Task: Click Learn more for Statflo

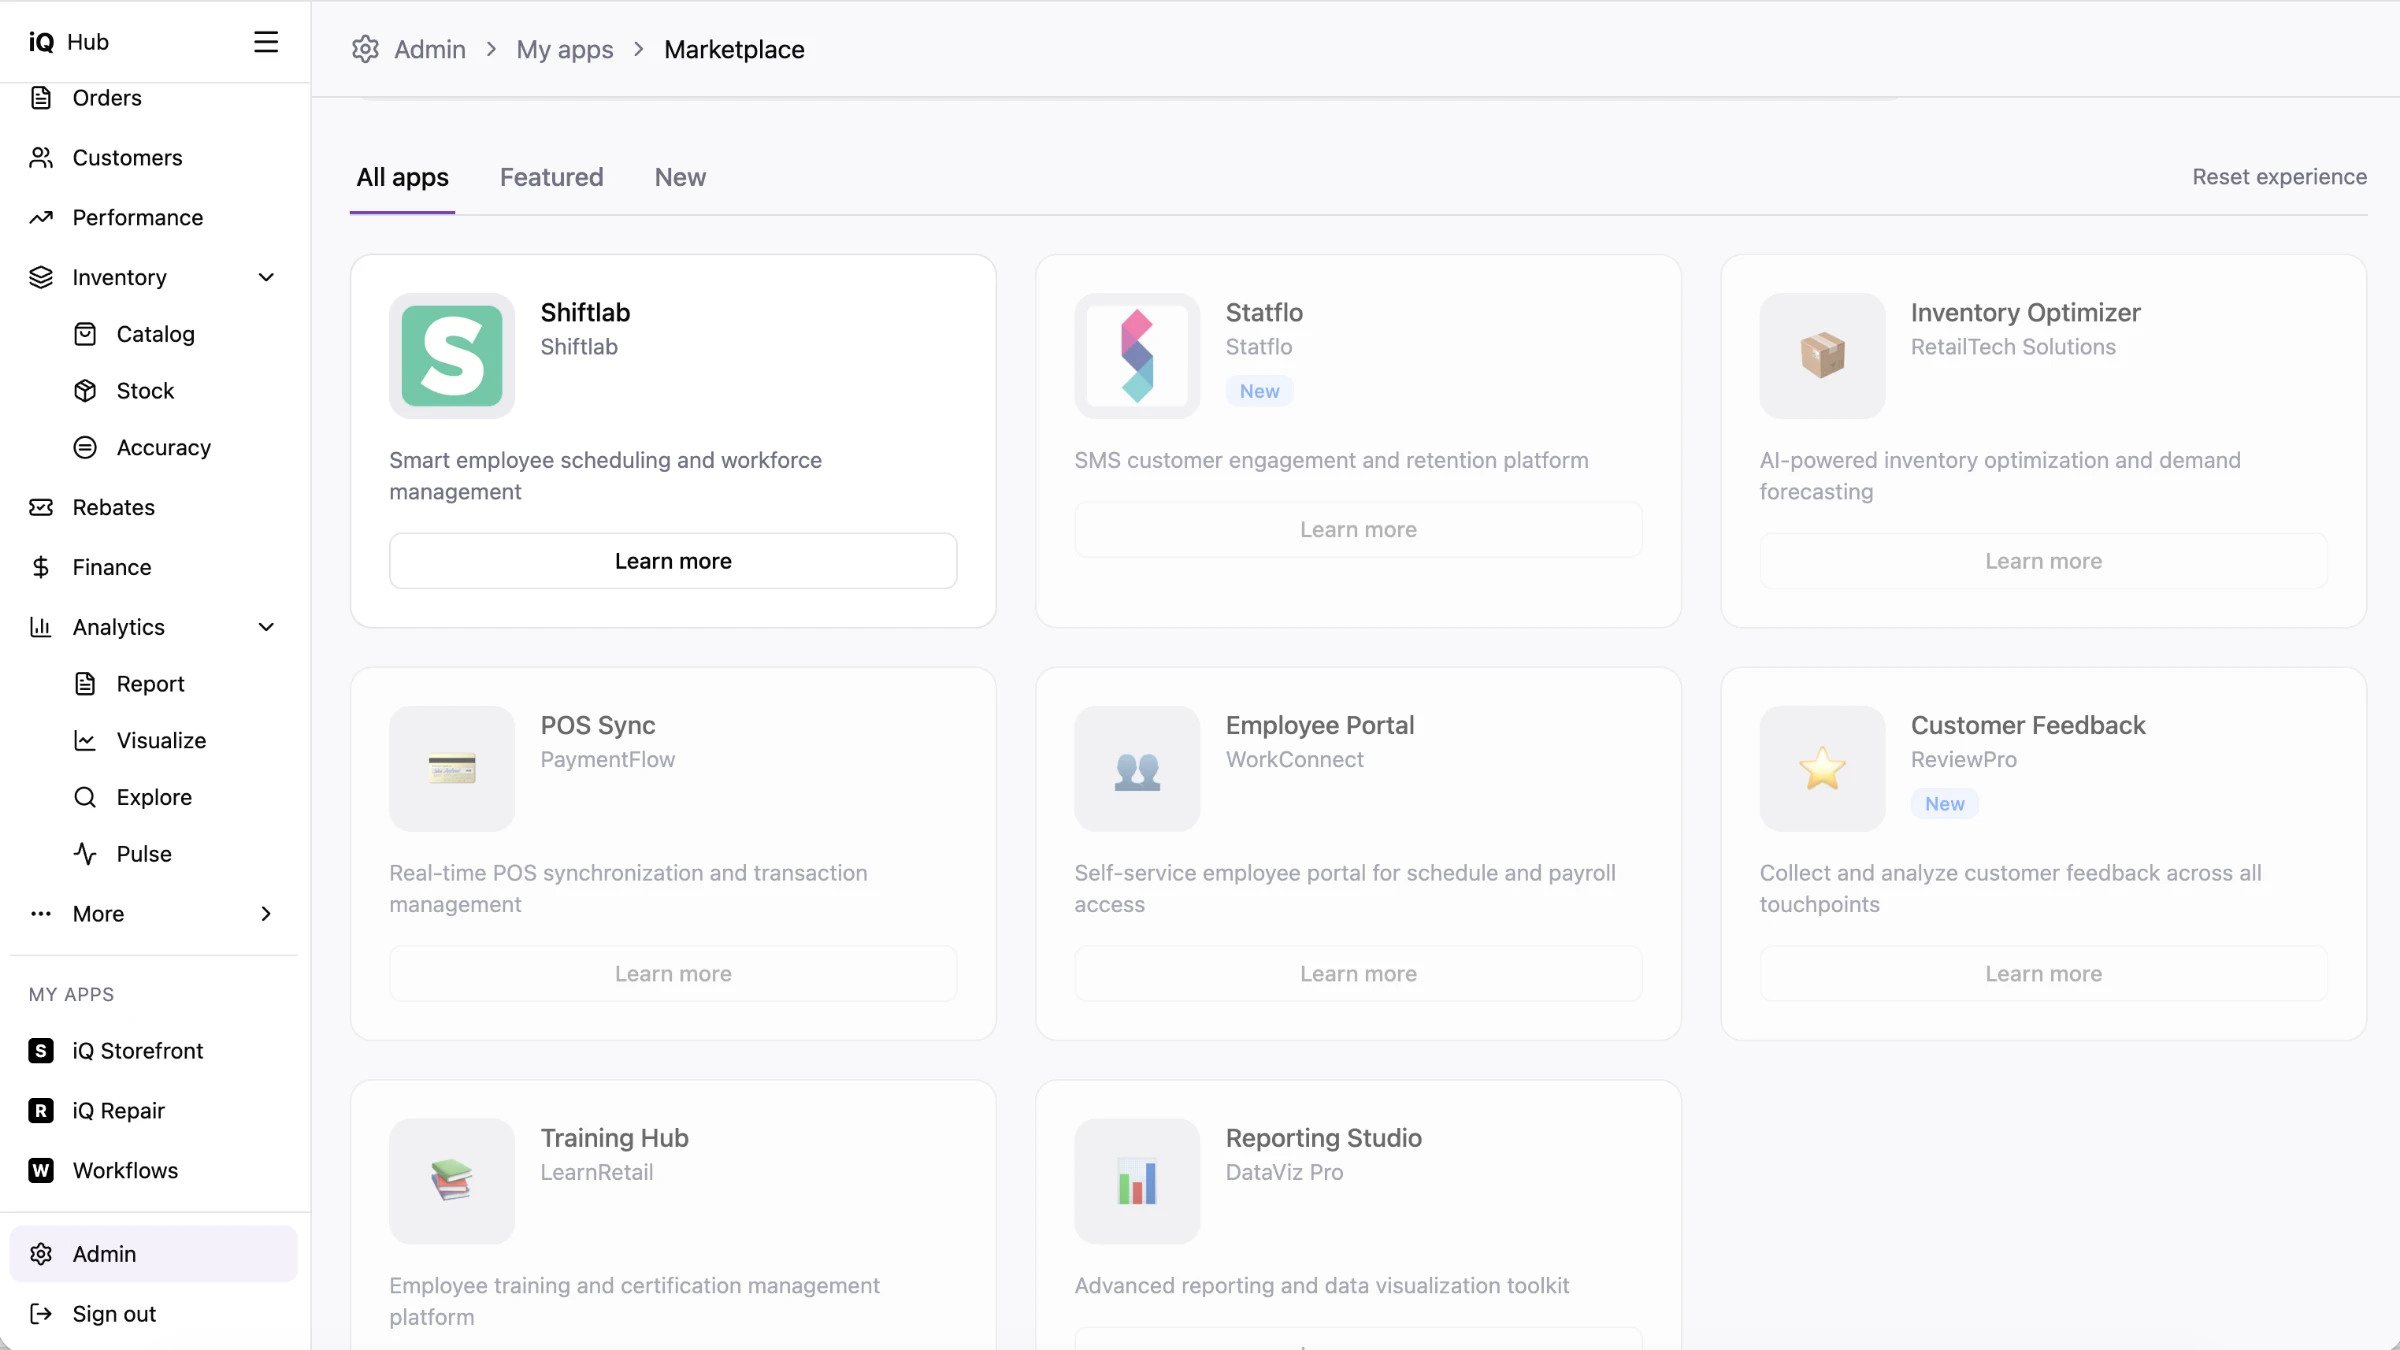Action: tap(1358, 530)
